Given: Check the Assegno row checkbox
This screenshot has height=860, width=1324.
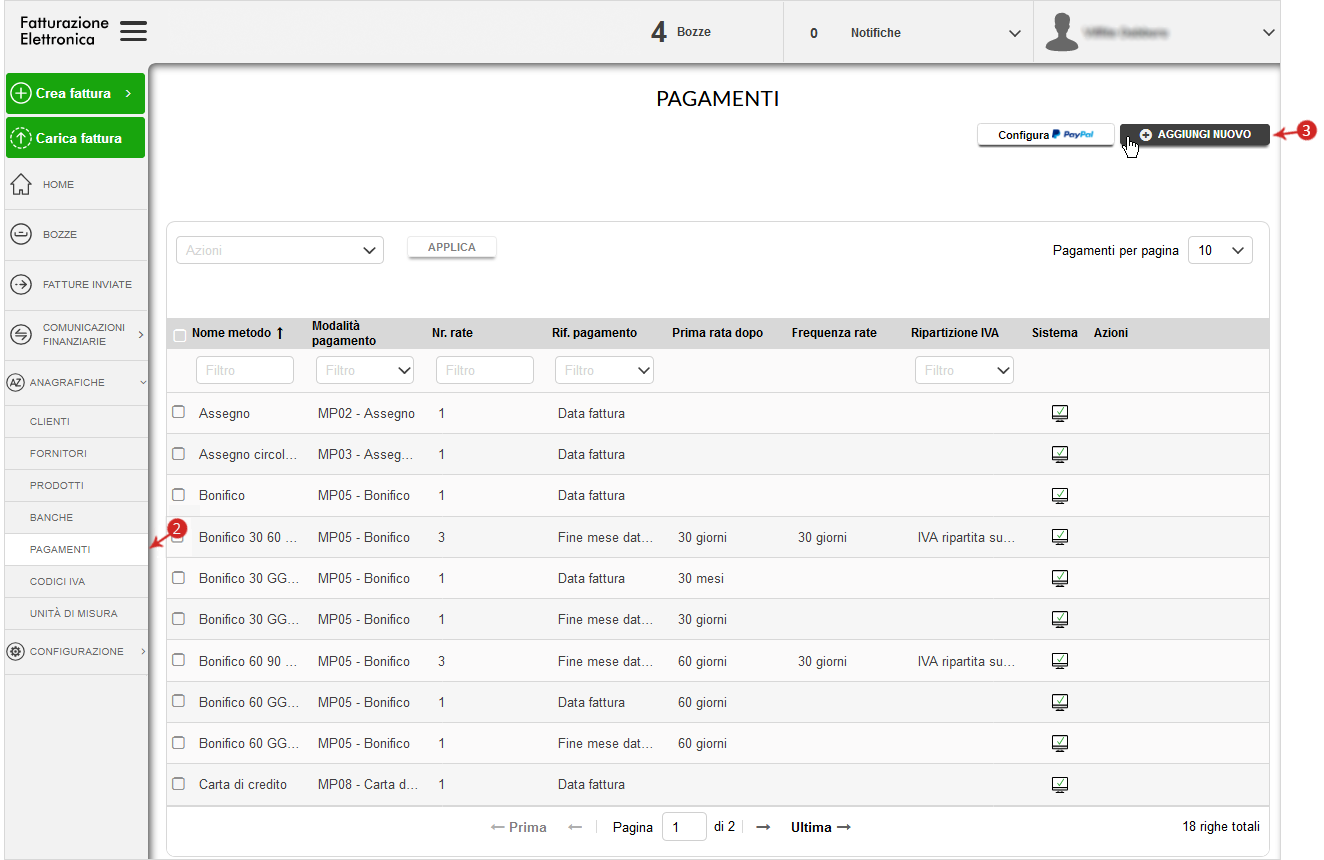Looking at the screenshot, I should [x=179, y=412].
